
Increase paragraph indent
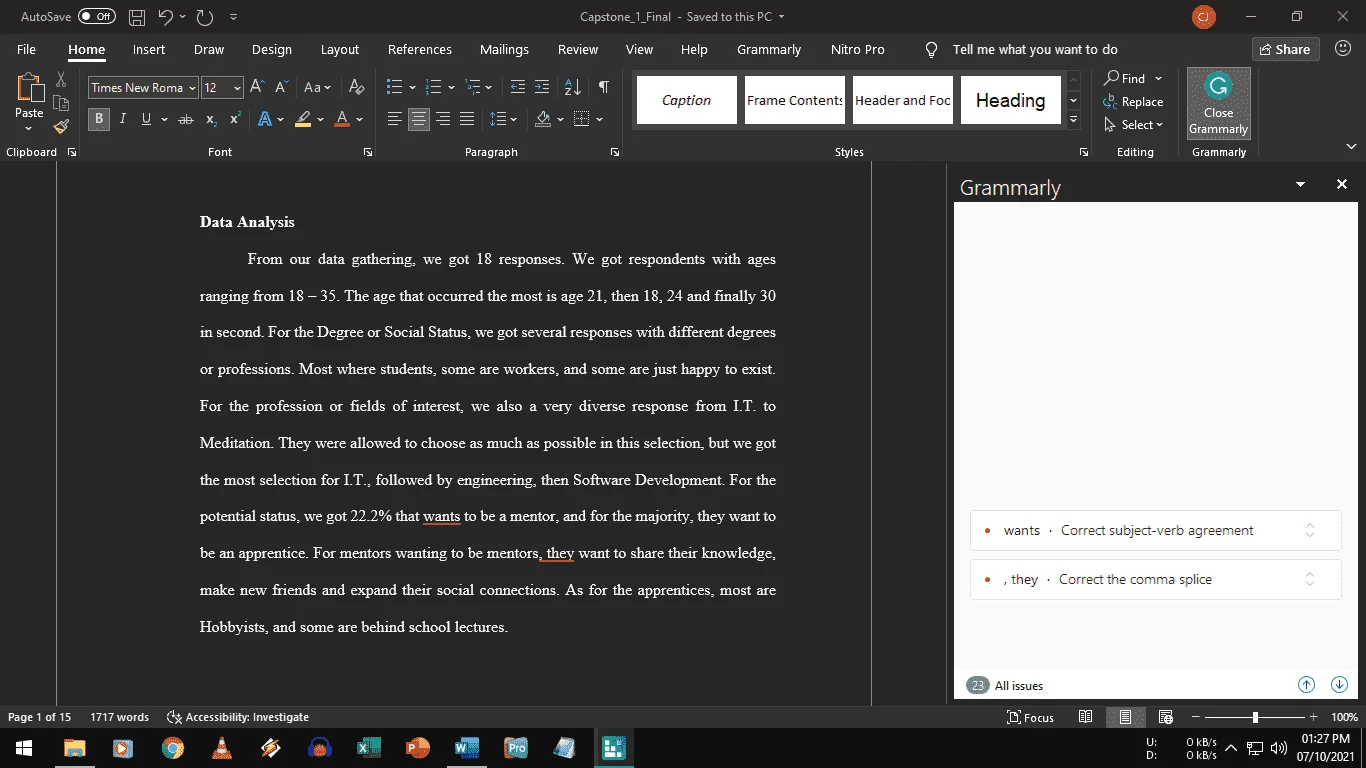(x=541, y=87)
